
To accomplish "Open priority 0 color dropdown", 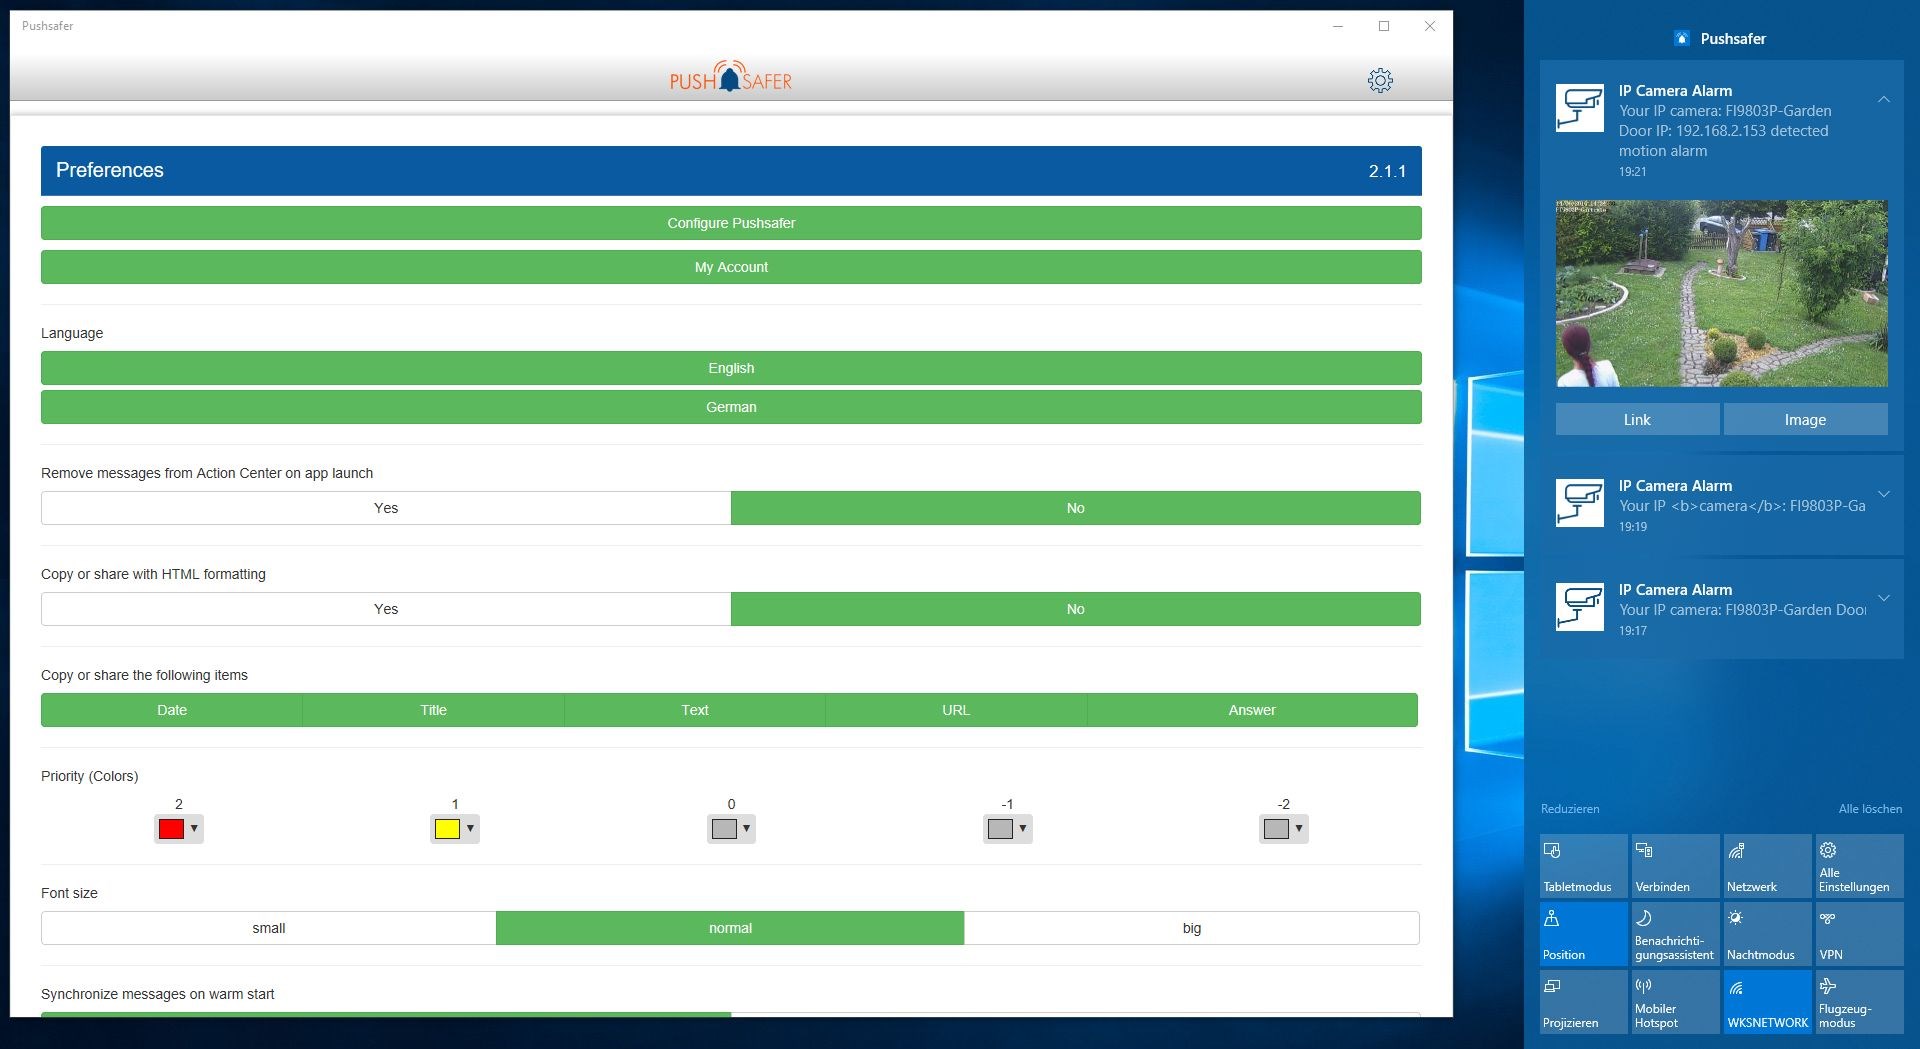I will point(746,829).
